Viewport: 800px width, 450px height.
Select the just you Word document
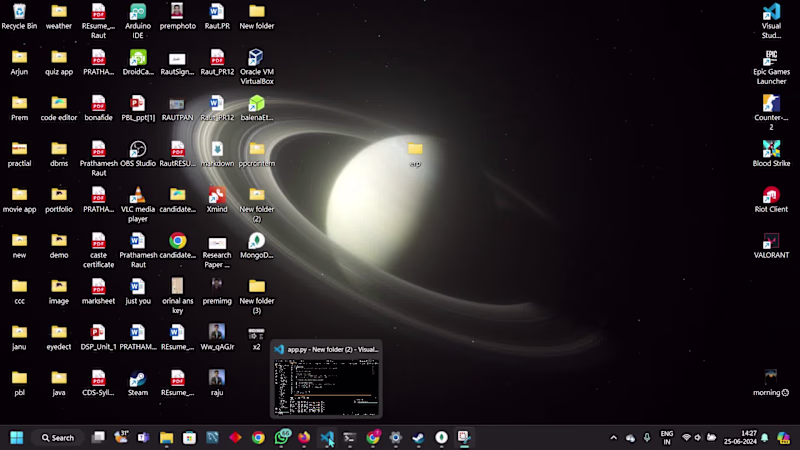pyautogui.click(x=138, y=291)
